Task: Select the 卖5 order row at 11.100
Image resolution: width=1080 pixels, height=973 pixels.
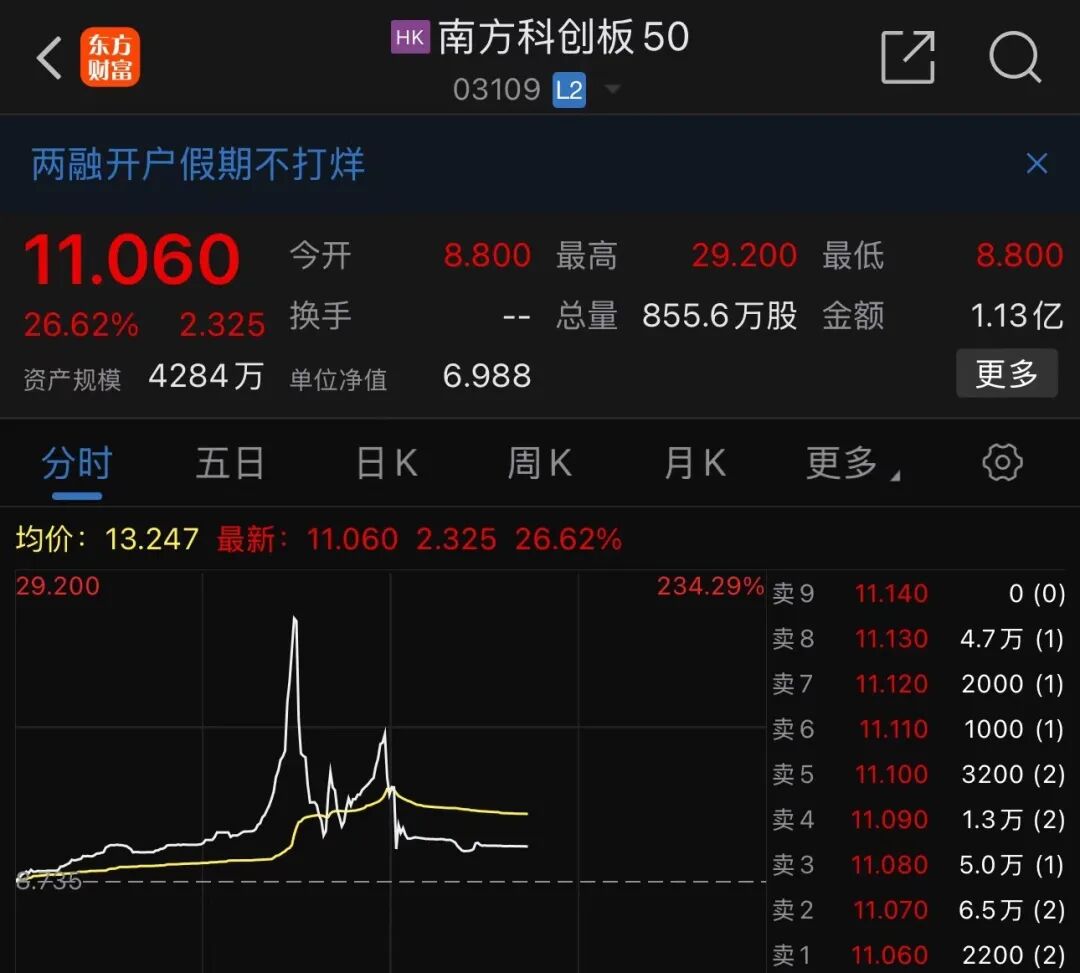Action: pyautogui.click(x=918, y=775)
